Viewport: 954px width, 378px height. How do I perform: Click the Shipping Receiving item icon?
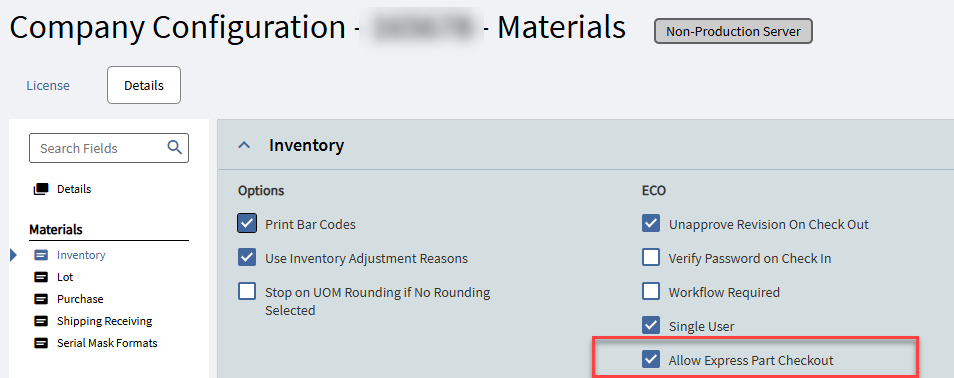pyautogui.click(x=41, y=321)
